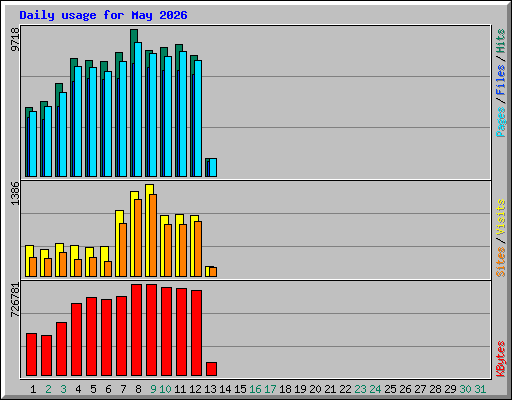512x400 pixels.
Task: Click the 726781 KBytes axis value
Action: [x=15, y=300]
